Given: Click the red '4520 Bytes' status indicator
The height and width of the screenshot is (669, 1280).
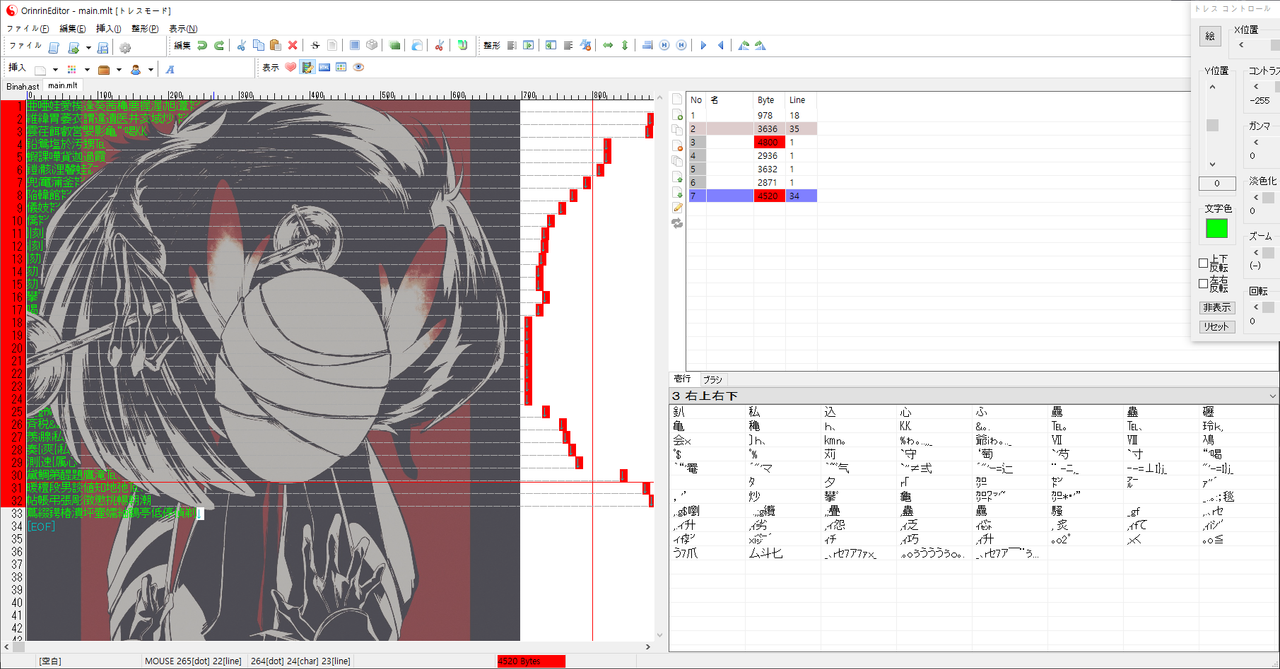Looking at the screenshot, I should tap(531, 661).
